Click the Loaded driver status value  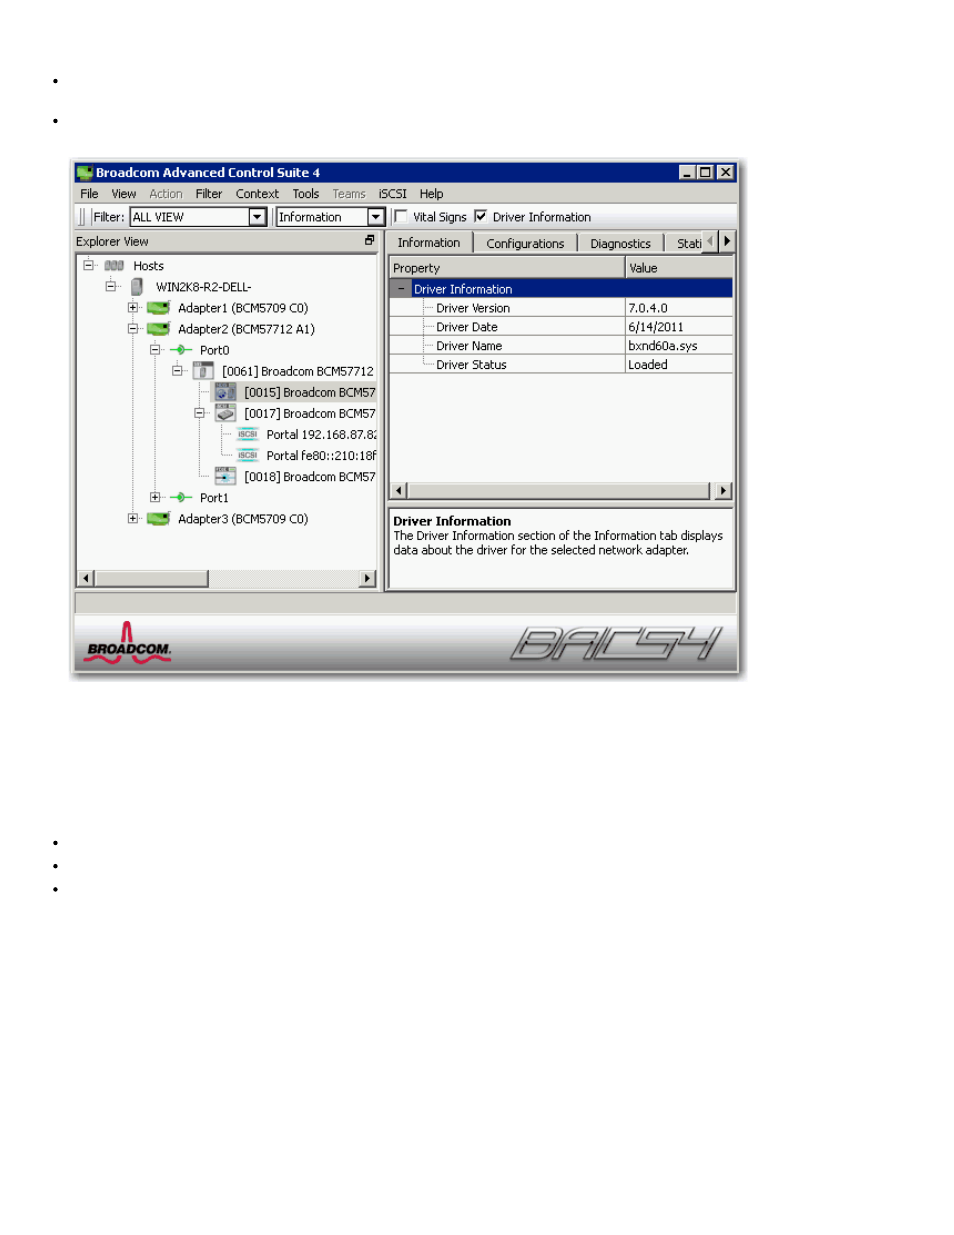(x=648, y=365)
